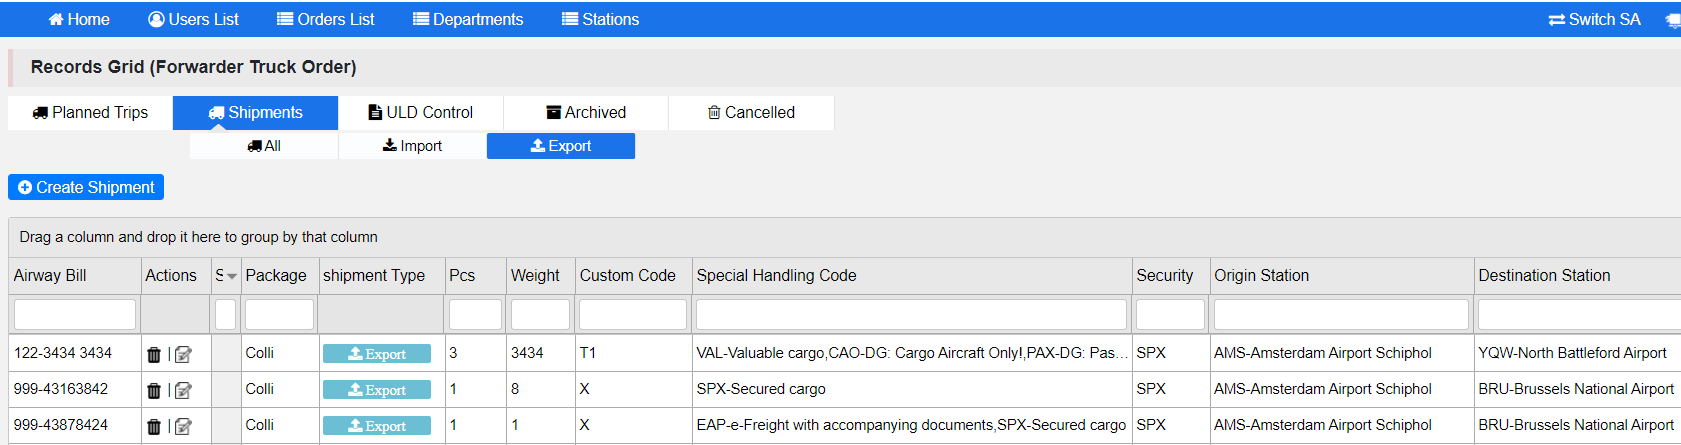1681x445 pixels.
Task: Open edit icon for airway bill 999-43163842
Action: [183, 390]
